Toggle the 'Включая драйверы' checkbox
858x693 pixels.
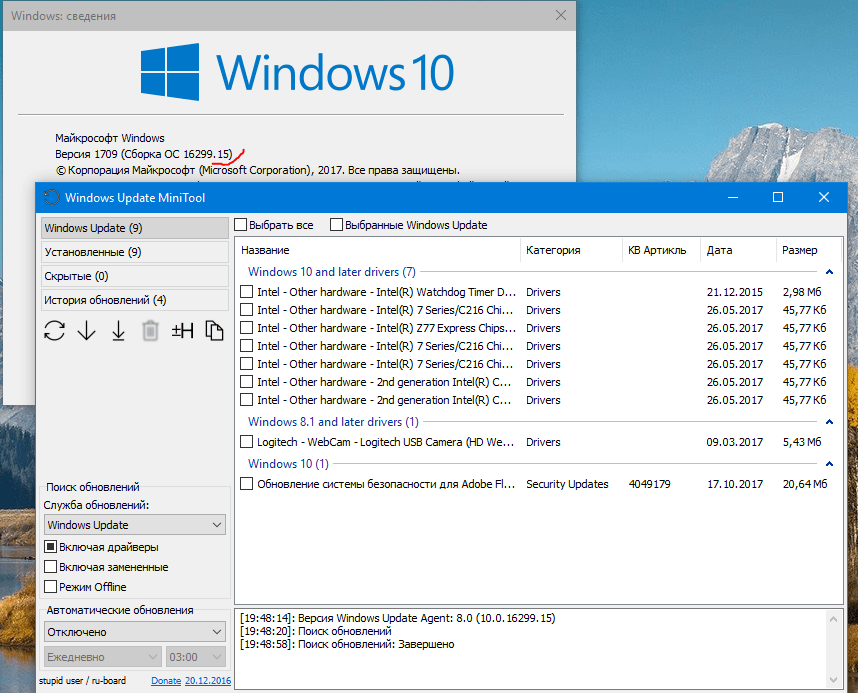coord(50,547)
